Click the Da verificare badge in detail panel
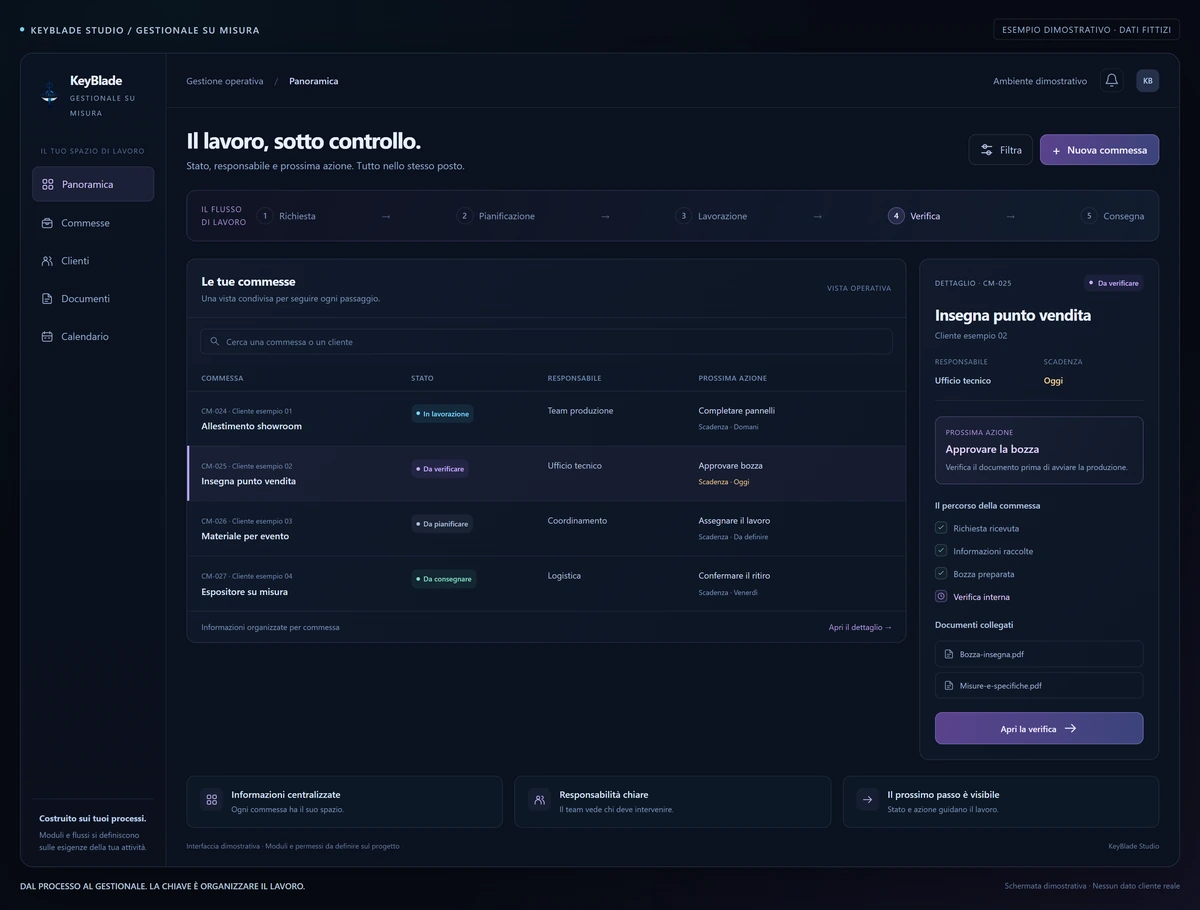This screenshot has height=910, width=1200. (1114, 283)
